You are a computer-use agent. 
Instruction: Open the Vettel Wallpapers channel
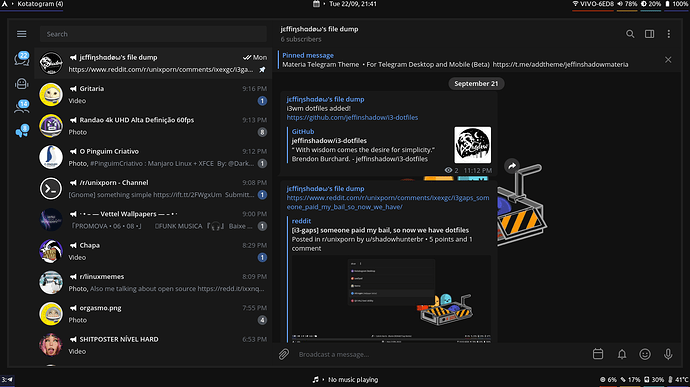pyautogui.click(x=153, y=220)
